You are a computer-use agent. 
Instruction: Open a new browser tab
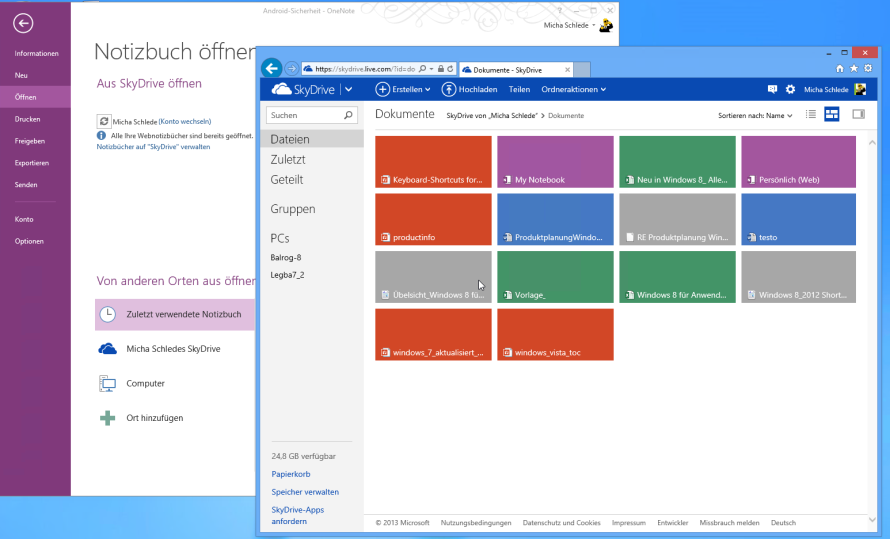(582, 70)
